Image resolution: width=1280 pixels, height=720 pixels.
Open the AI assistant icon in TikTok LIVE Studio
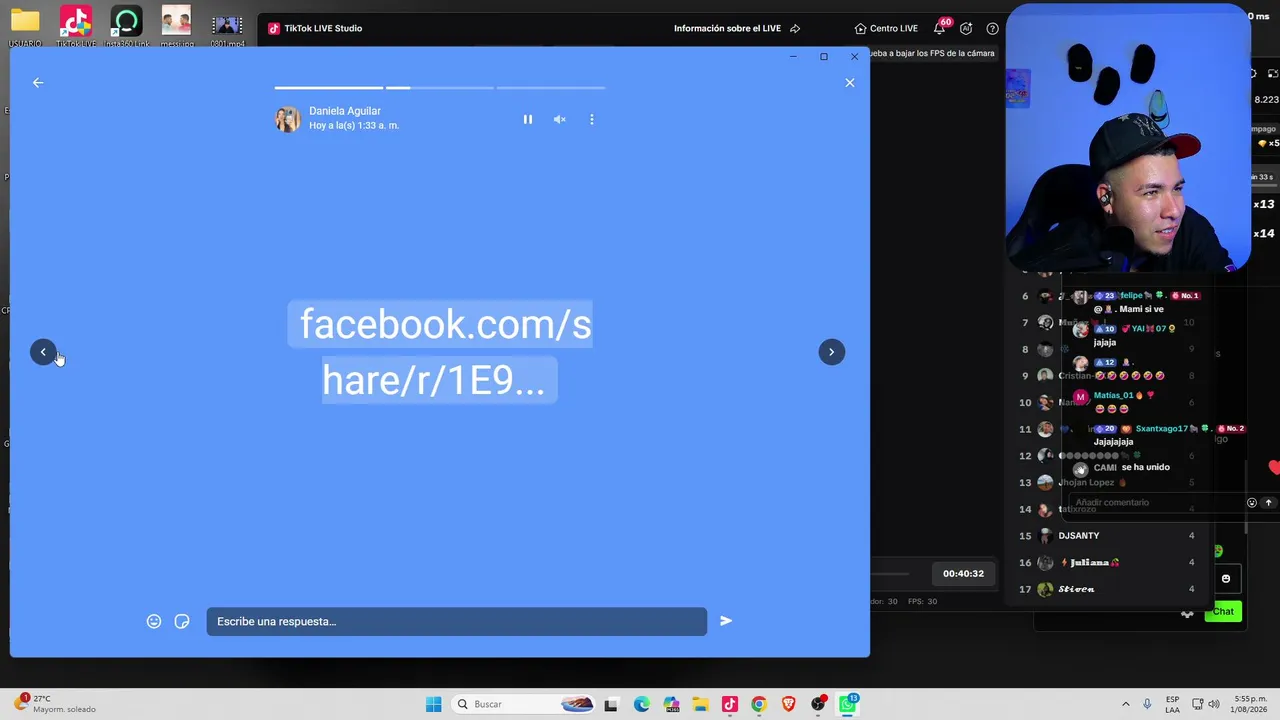coord(966,28)
